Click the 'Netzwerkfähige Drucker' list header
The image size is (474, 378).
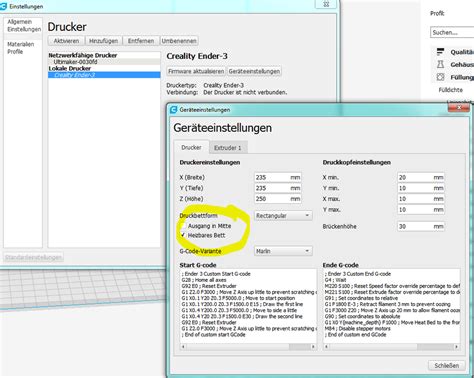[83, 55]
